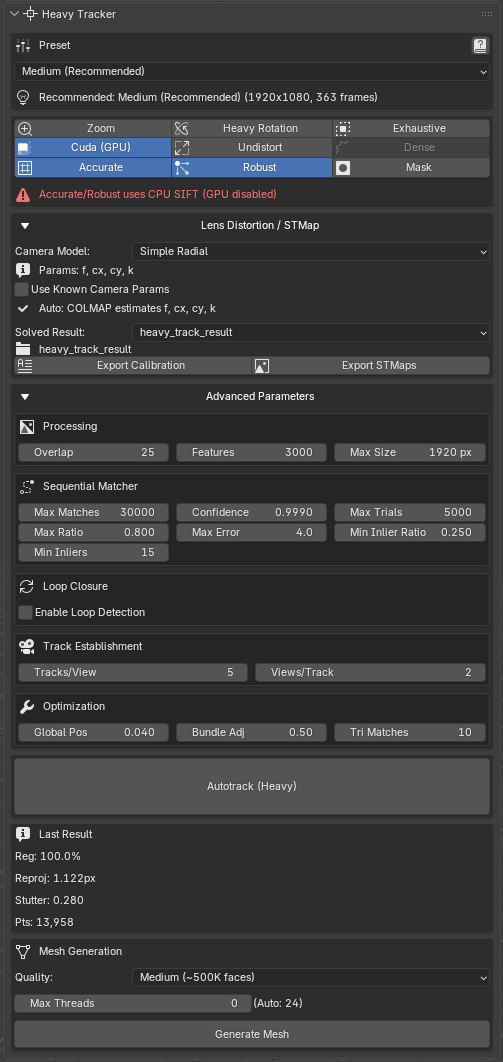Viewport: 503px width, 1062px height.
Task: Click Export Calibration button
Action: tap(133, 366)
